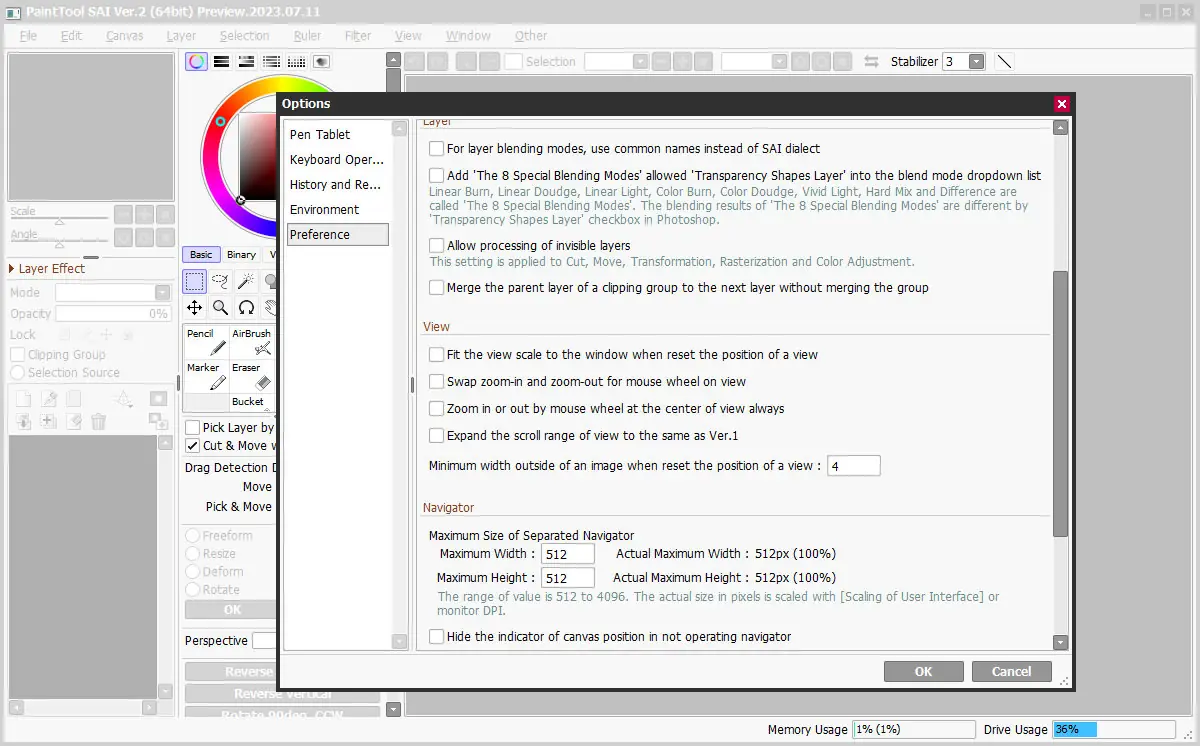Enable Zoom at the center of view always
This screenshot has width=1200, height=746.
tap(436, 408)
